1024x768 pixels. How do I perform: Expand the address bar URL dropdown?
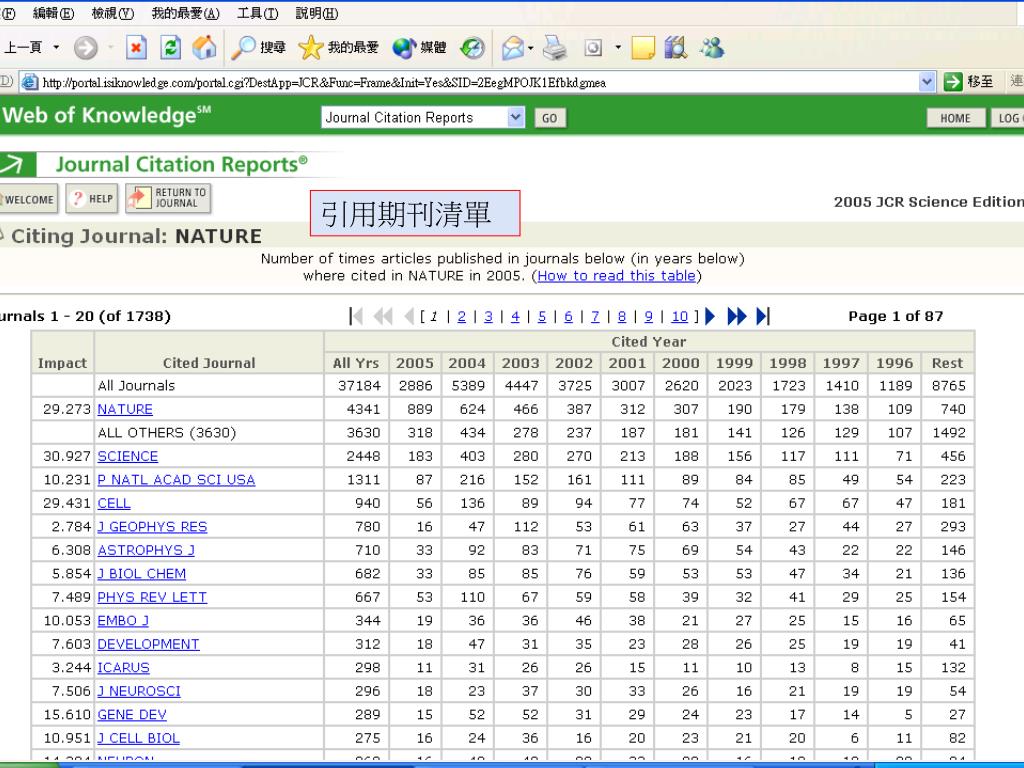(927, 82)
